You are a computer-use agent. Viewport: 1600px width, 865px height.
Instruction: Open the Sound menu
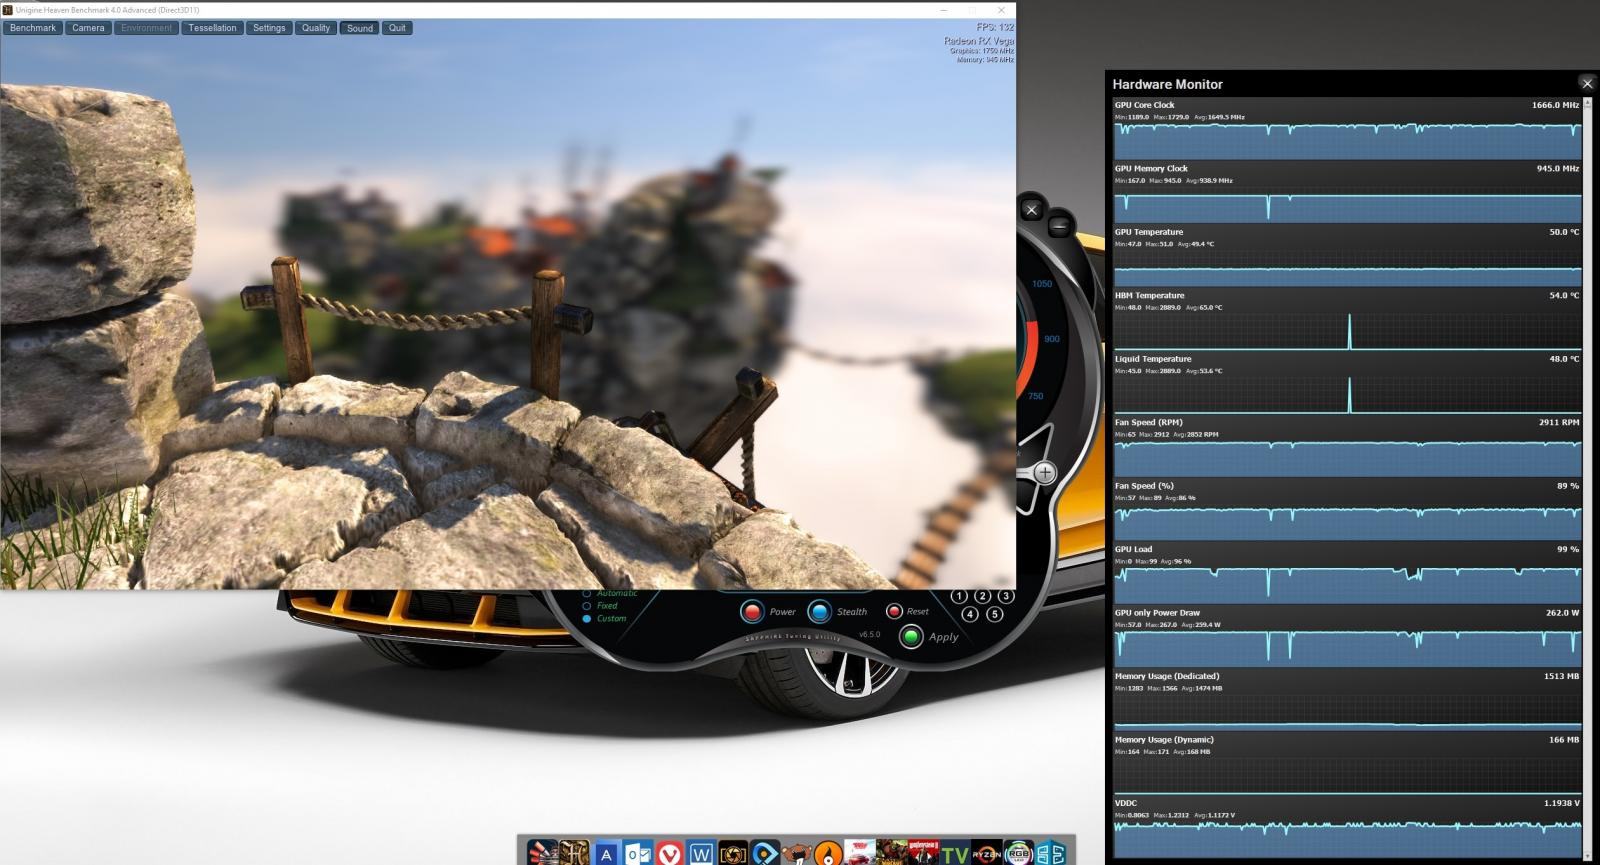pos(360,28)
